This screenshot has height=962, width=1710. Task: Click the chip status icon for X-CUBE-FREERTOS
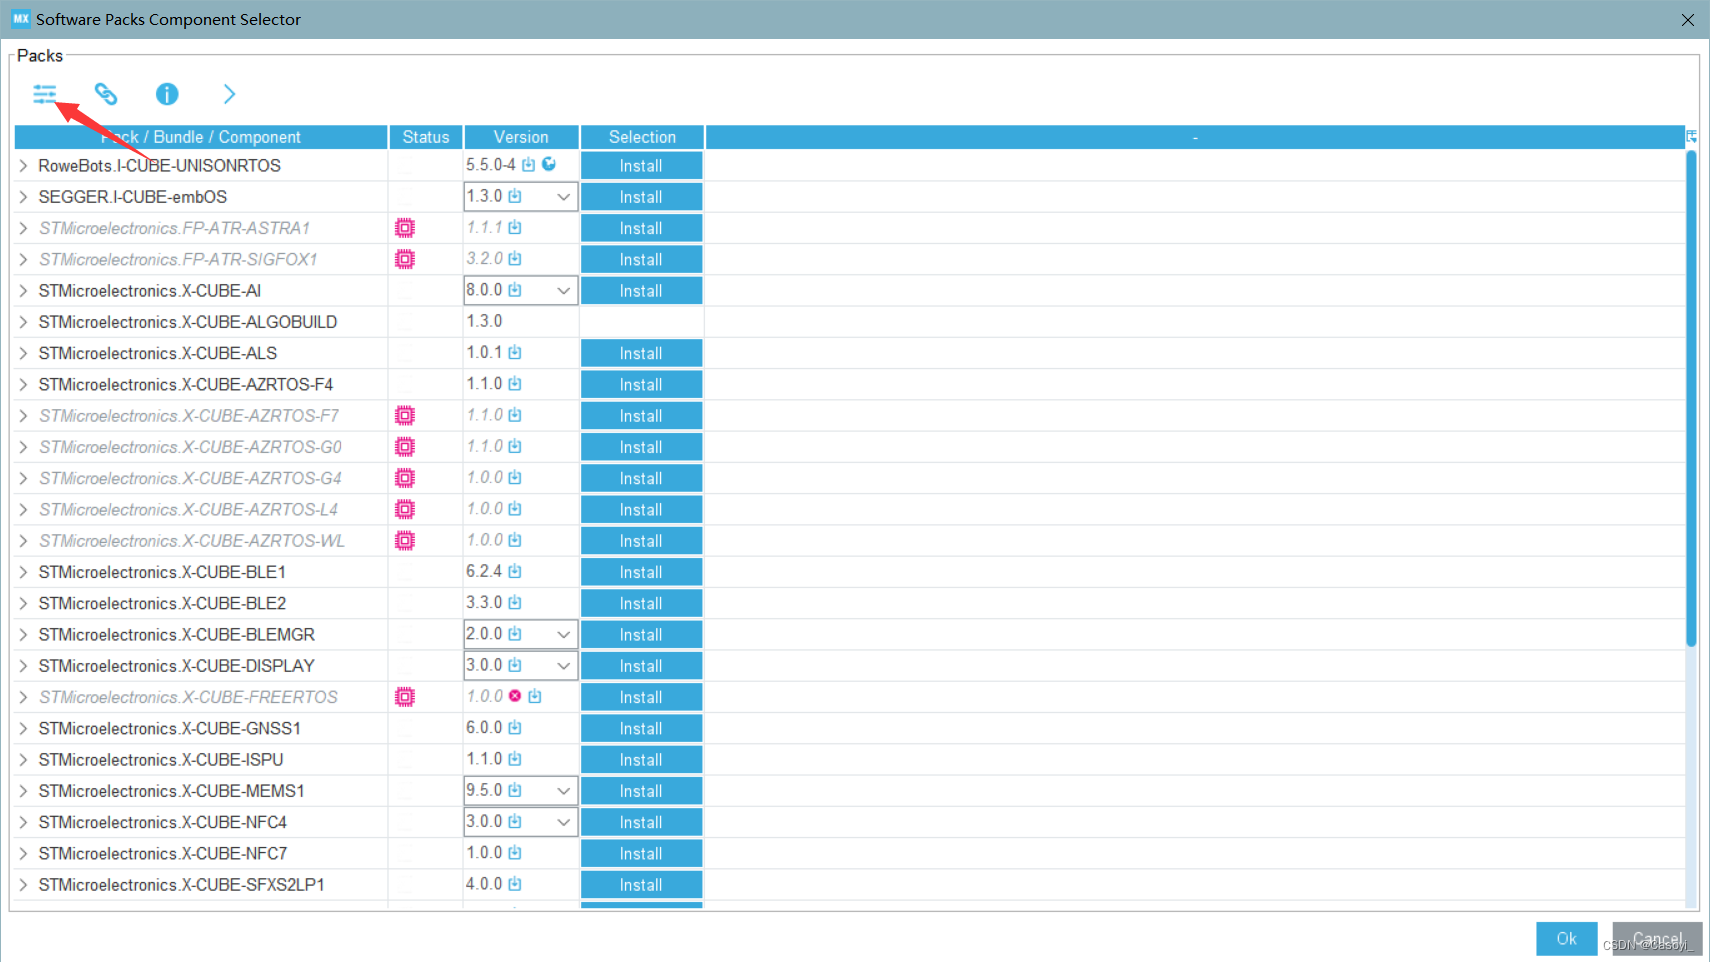pyautogui.click(x=405, y=697)
